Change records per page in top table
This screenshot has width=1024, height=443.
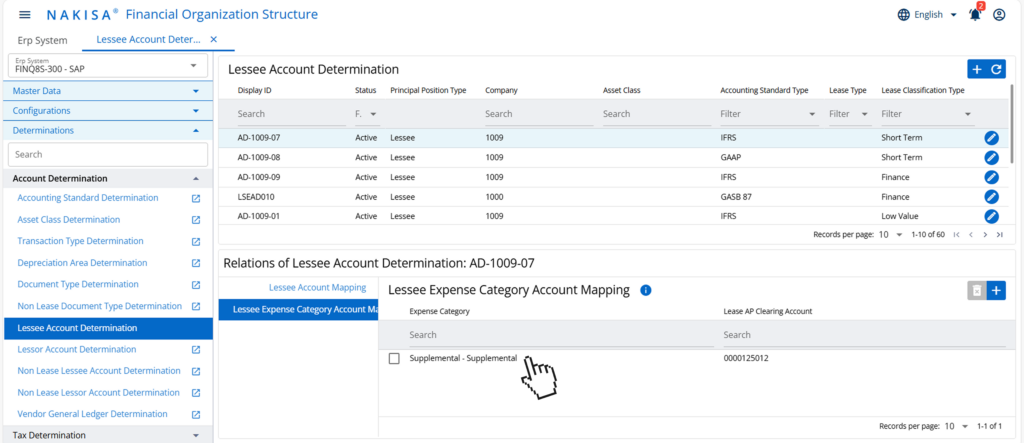891,235
